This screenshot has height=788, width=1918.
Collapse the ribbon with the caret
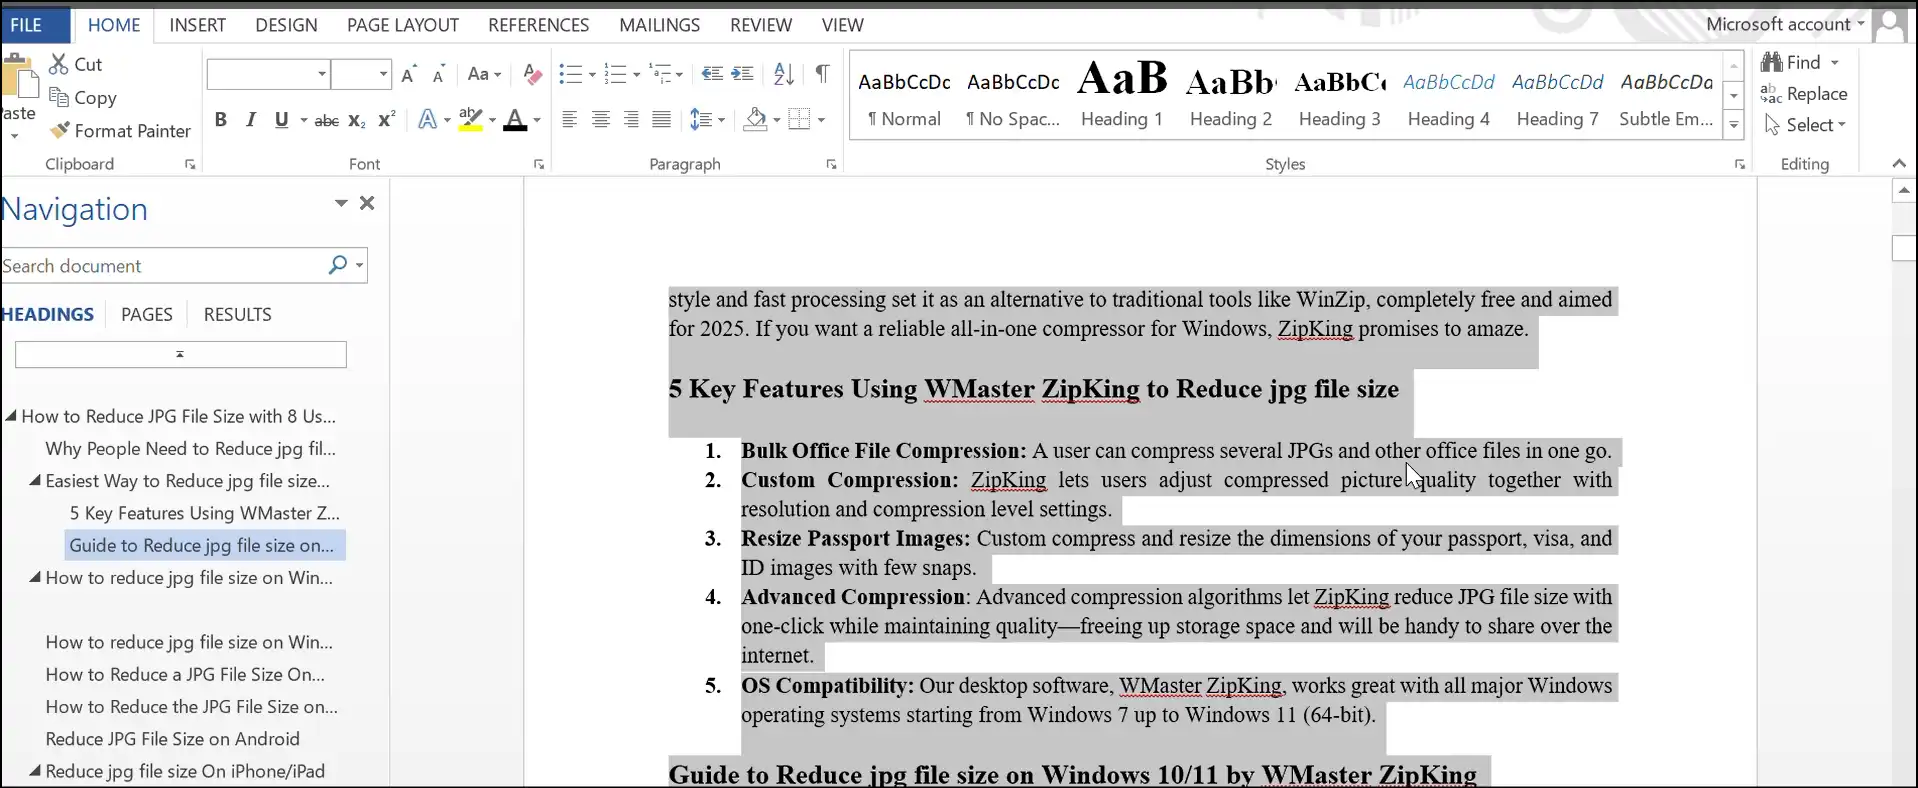tap(1899, 163)
